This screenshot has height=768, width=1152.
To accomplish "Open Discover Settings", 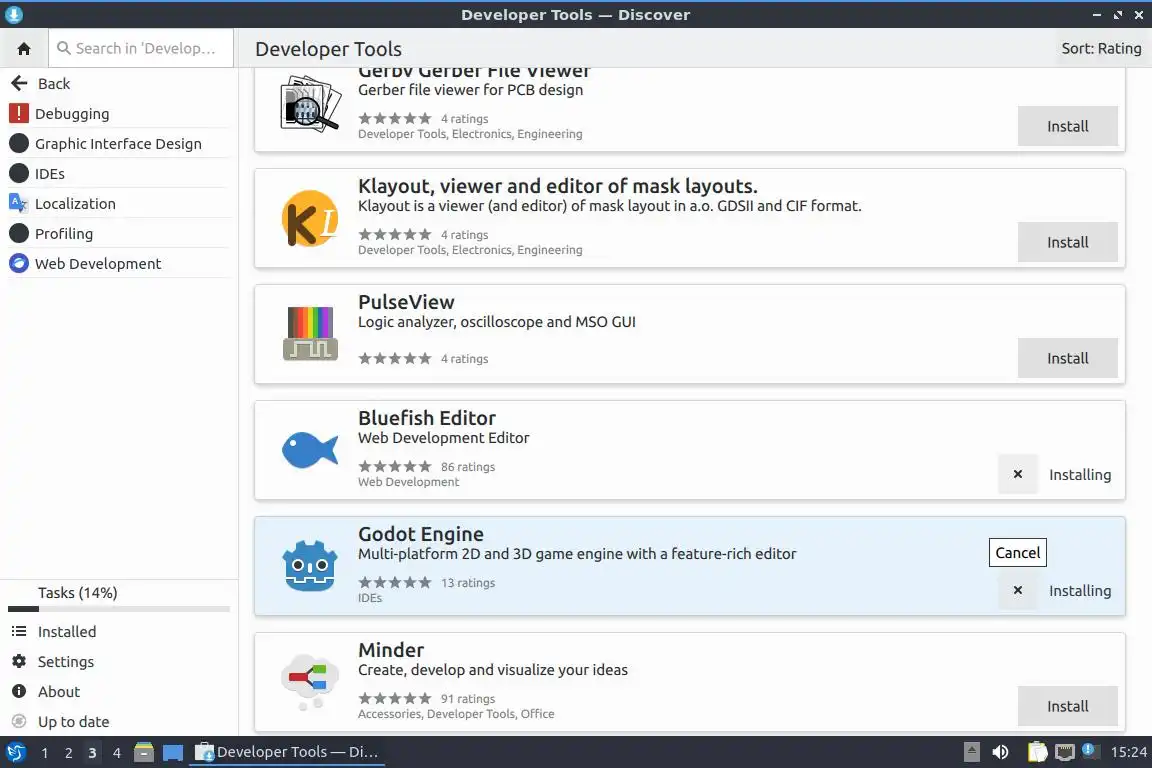I will 119,662.
